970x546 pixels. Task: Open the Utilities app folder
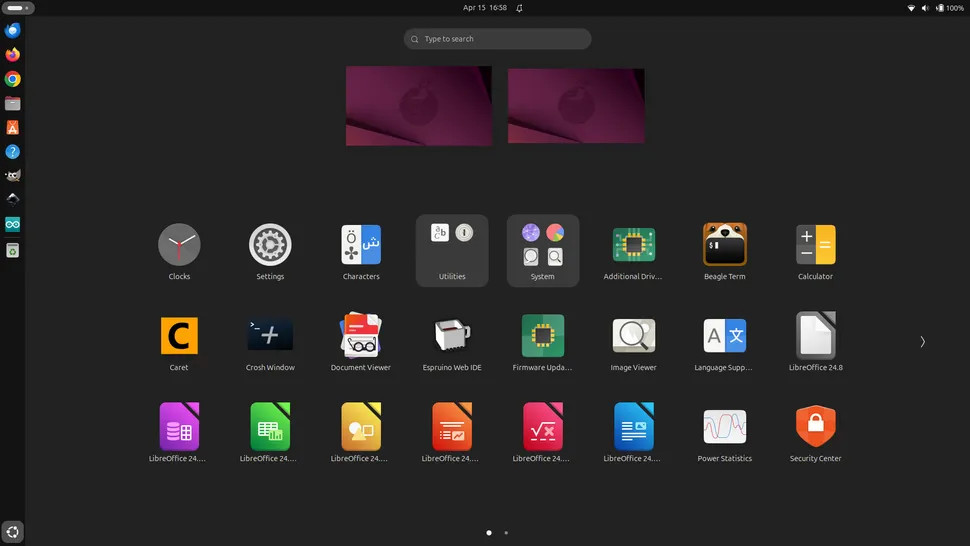(x=452, y=250)
